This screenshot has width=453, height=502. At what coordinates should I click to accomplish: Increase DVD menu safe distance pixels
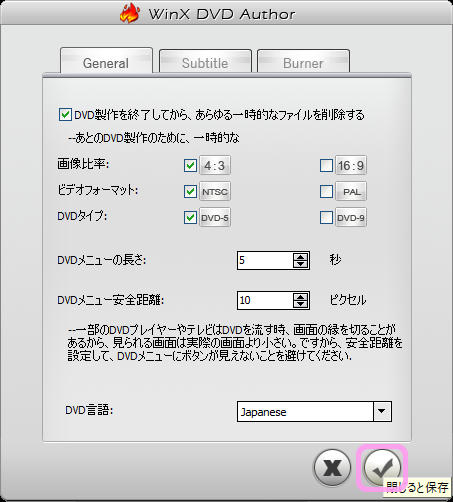point(301,297)
